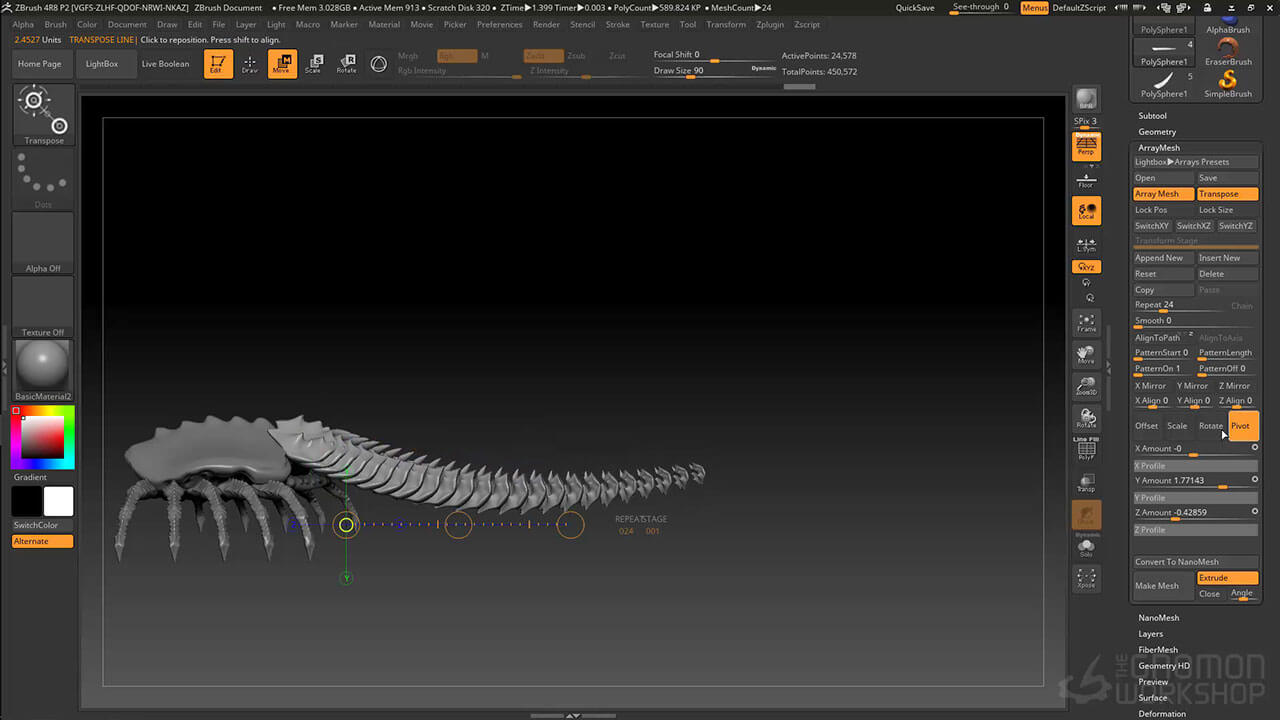Open the Zplugin menu
The height and width of the screenshot is (720, 1280).
(x=770, y=24)
